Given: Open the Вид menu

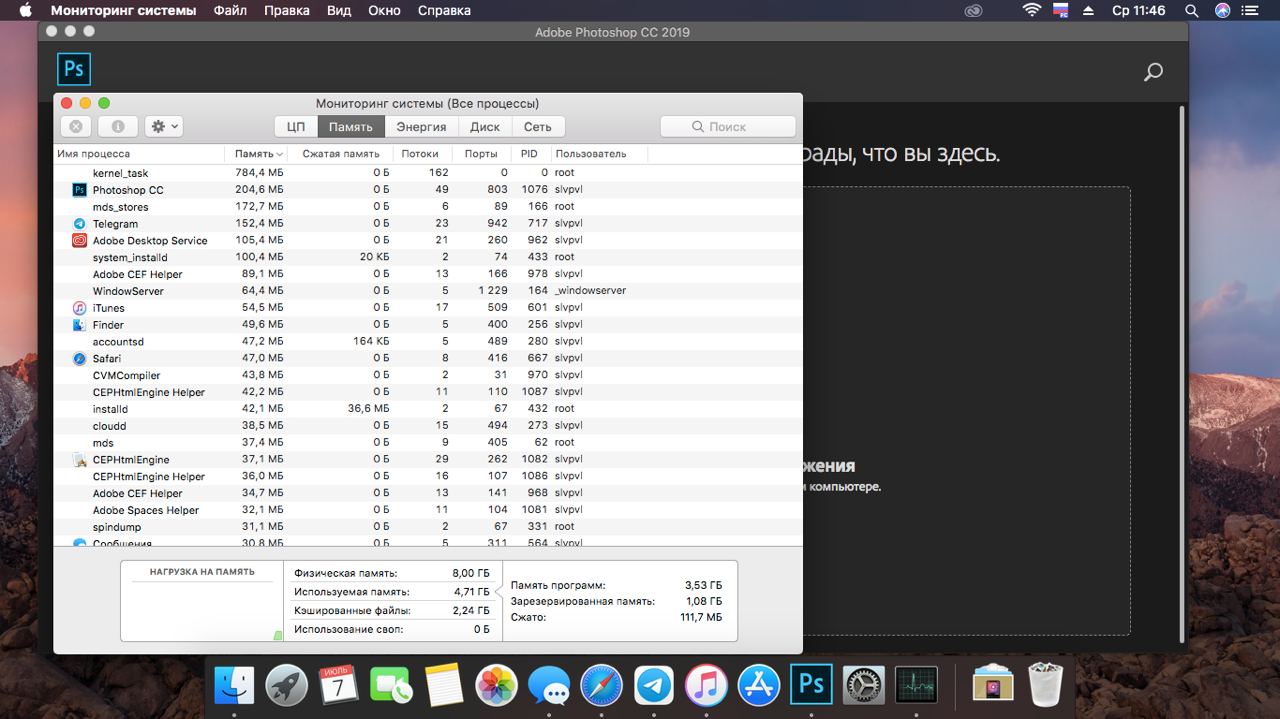Looking at the screenshot, I should point(339,11).
